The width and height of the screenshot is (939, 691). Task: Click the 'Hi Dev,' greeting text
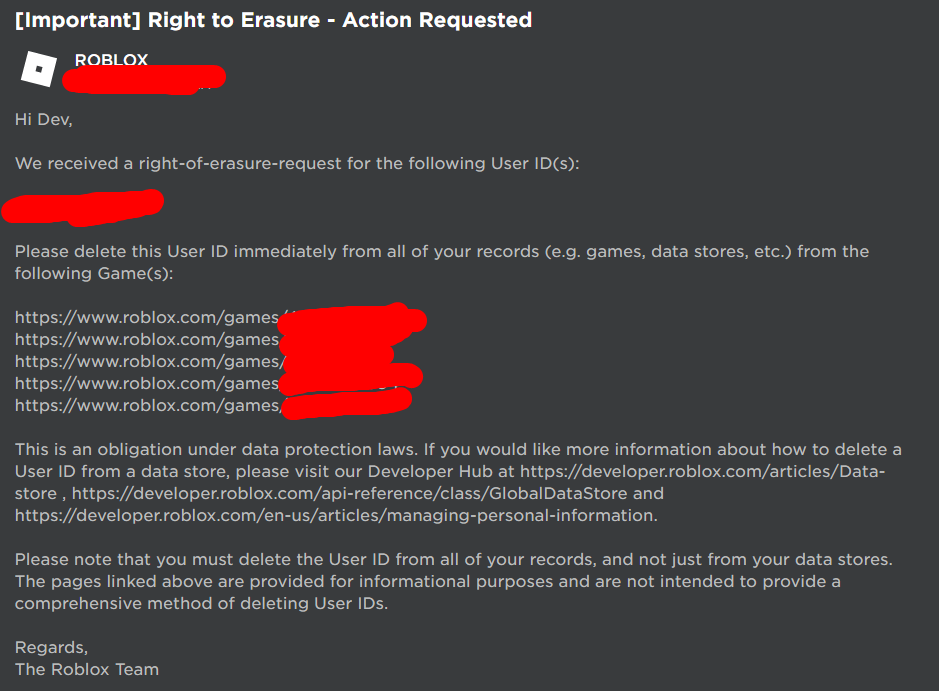coord(44,120)
